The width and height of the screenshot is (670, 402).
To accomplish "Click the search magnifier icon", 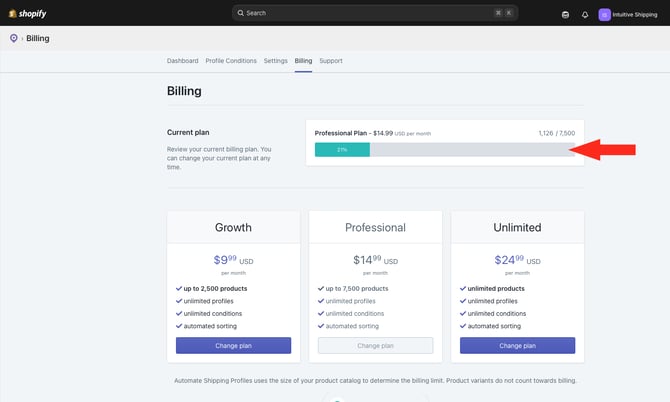I will (241, 13).
